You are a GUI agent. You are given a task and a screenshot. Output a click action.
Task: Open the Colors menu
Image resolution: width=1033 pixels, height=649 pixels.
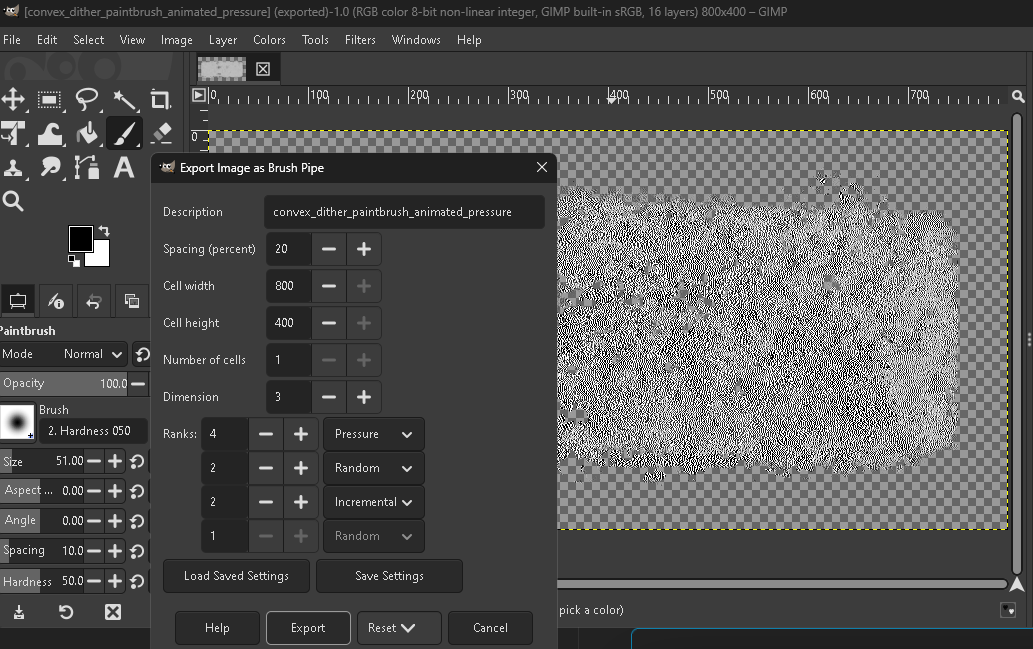pos(269,40)
